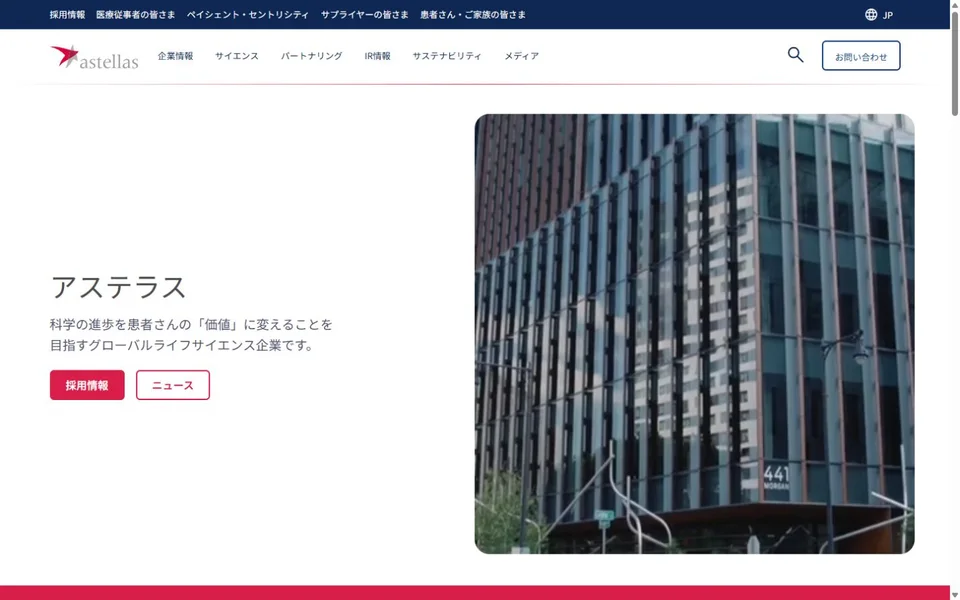Click the text 目指すグローバルライフサイエンス企業です。
This screenshot has width=960, height=600.
coord(183,345)
